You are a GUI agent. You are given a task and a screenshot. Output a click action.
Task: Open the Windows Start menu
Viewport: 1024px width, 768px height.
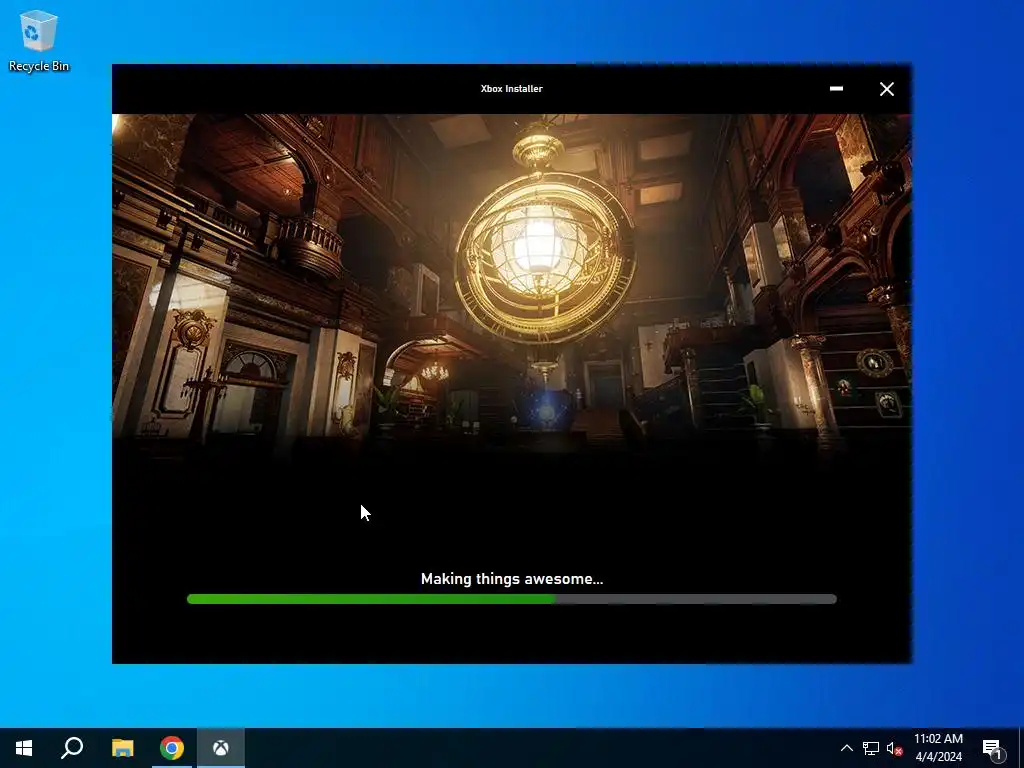click(24, 748)
